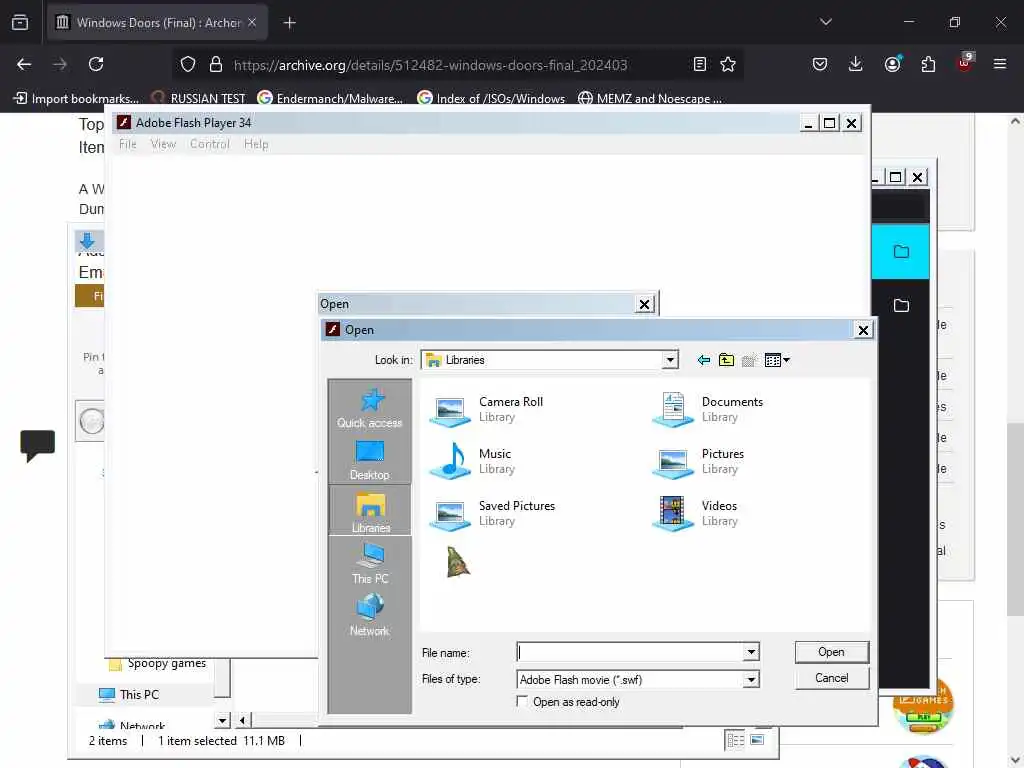The image size is (1024, 768).
Task: Enable Open as read-only checkbox
Action: 522,701
